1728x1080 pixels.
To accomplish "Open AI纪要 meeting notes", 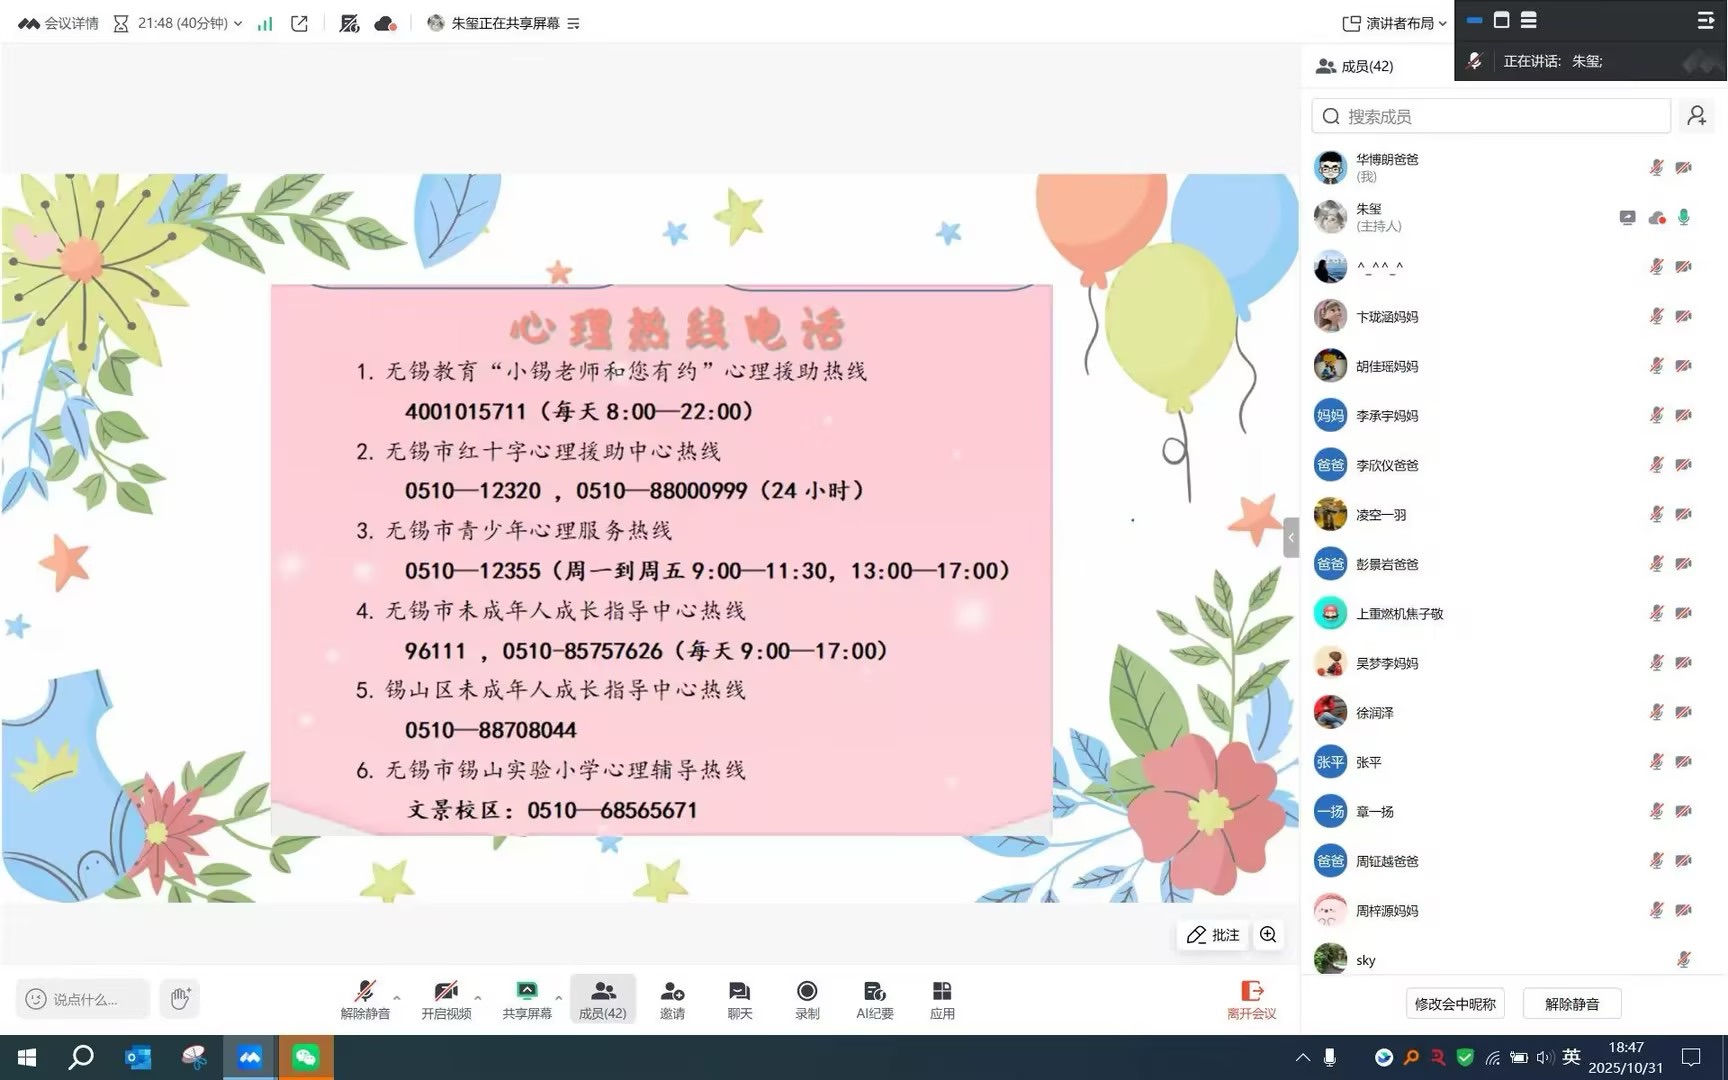I will [x=874, y=998].
